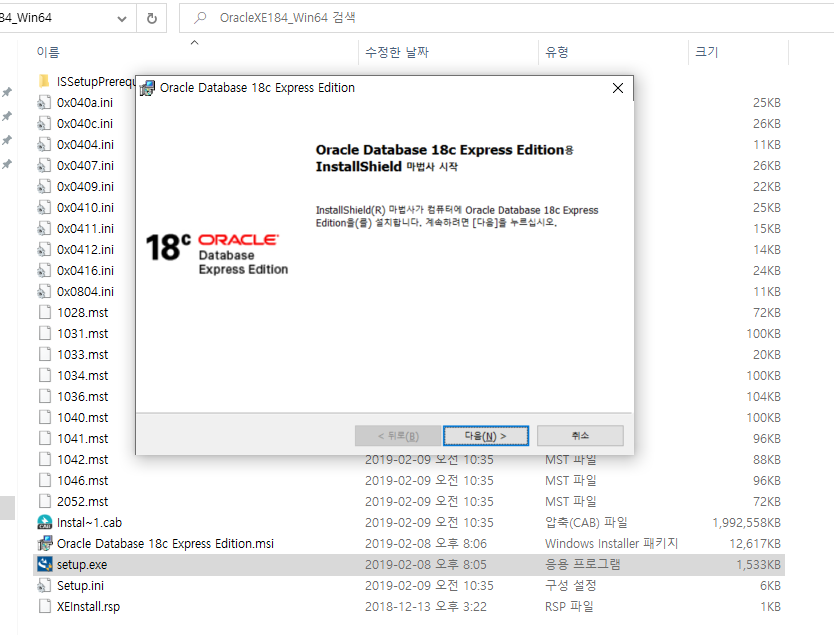Select 0x040a.ini file icon
Image resolution: width=834 pixels, height=635 pixels.
tap(45, 102)
